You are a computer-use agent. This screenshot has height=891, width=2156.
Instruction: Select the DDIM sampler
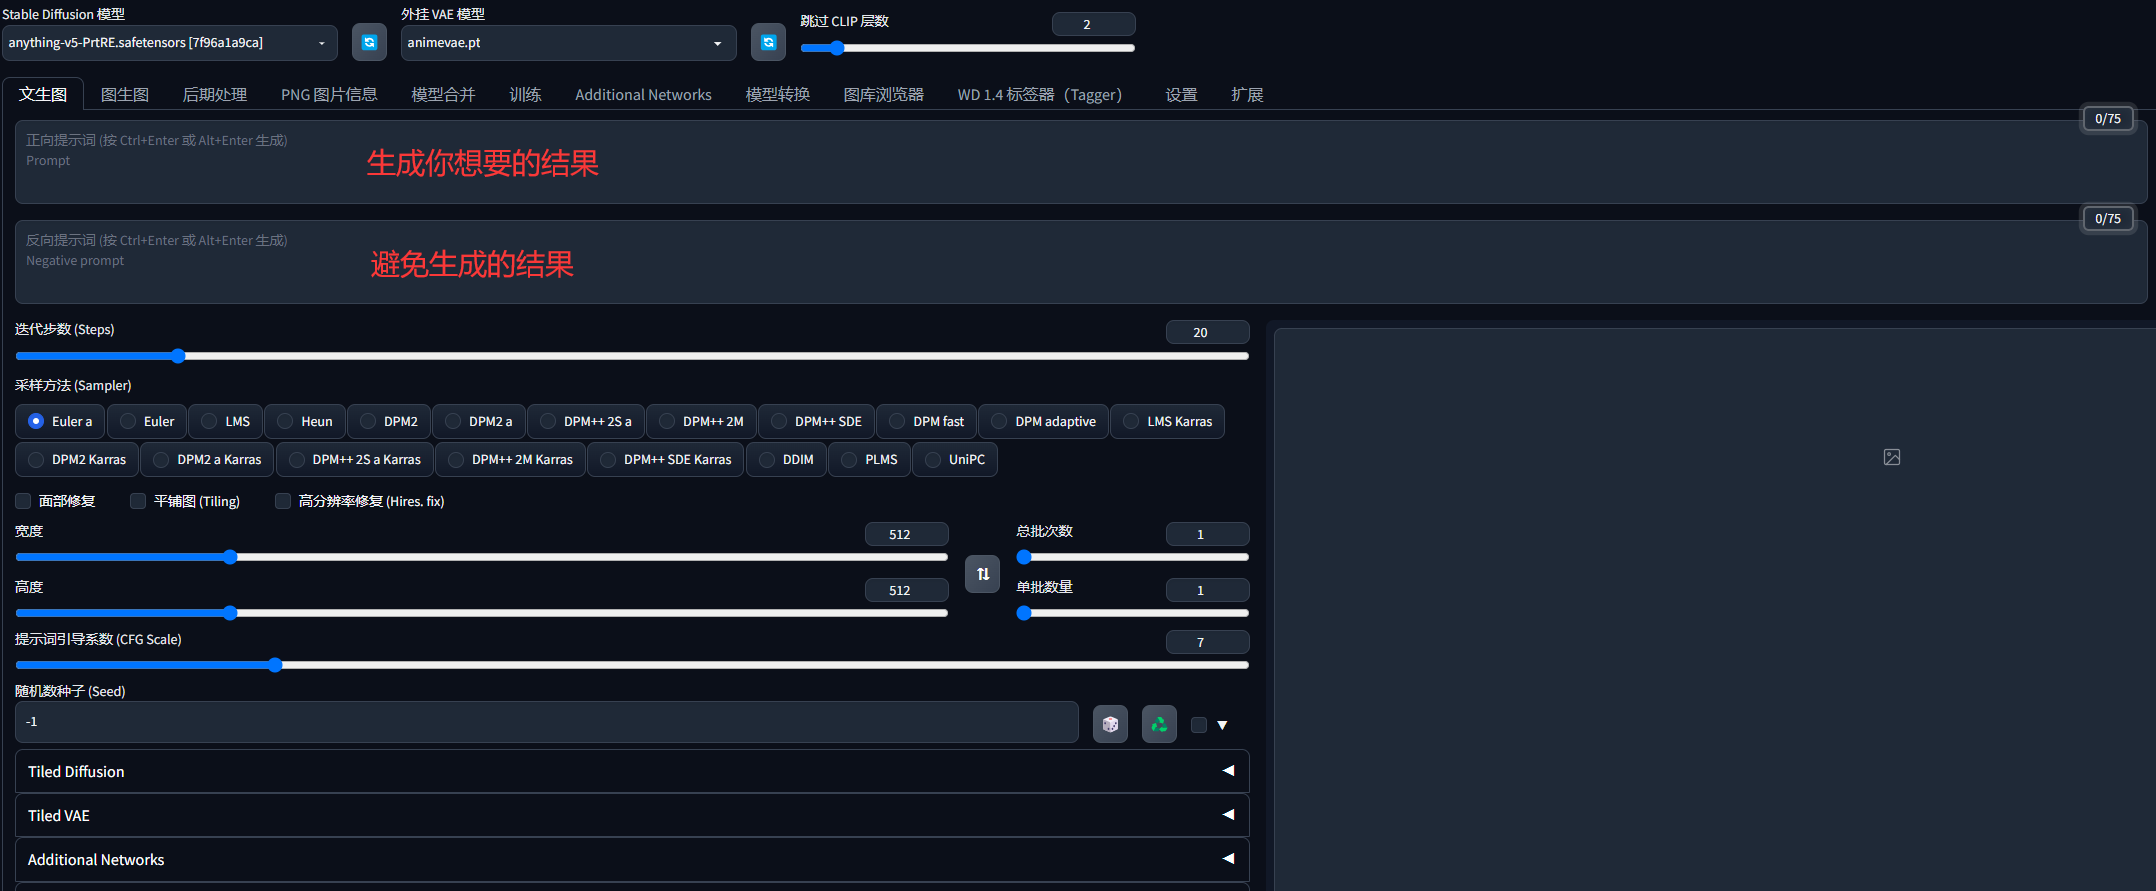pyautogui.click(x=787, y=459)
